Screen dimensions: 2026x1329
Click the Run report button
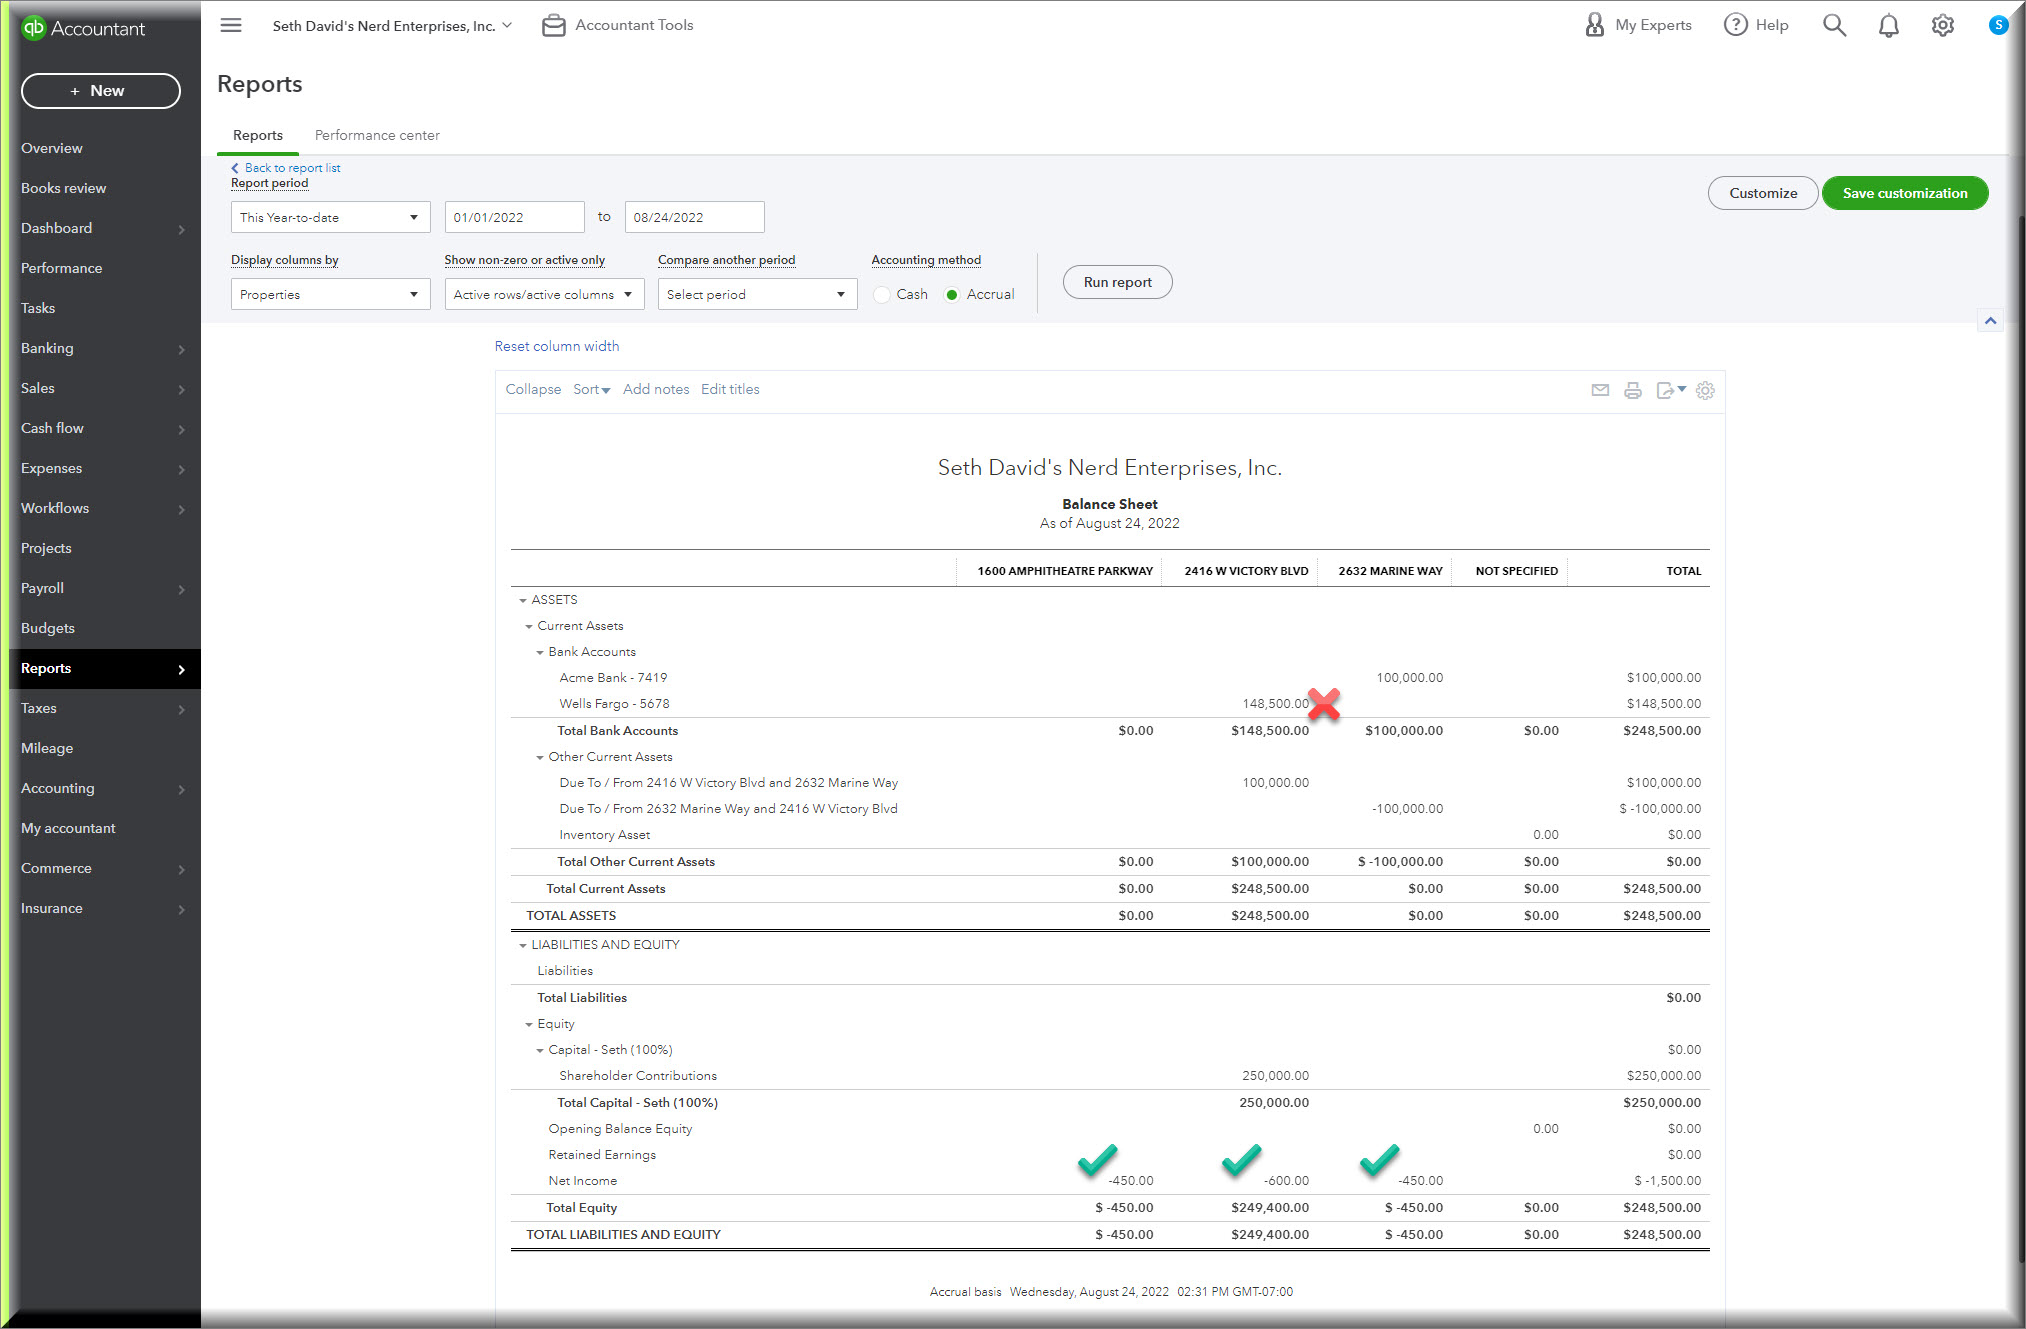pos(1117,282)
